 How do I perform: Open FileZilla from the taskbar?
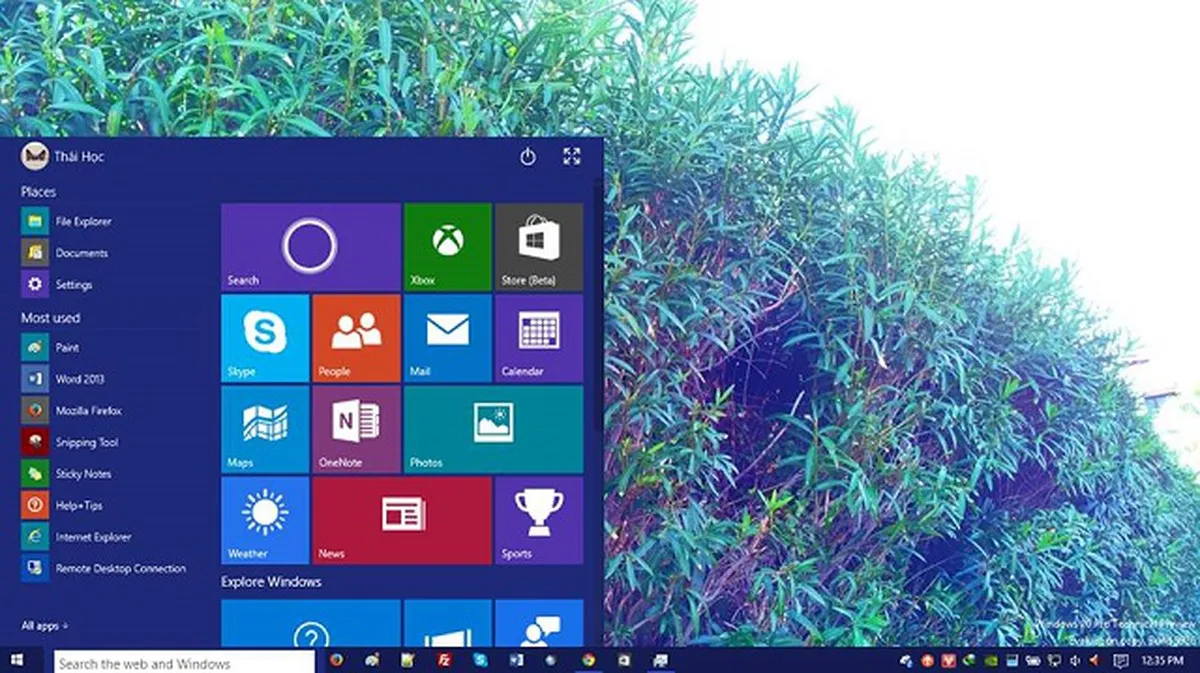coord(444,661)
